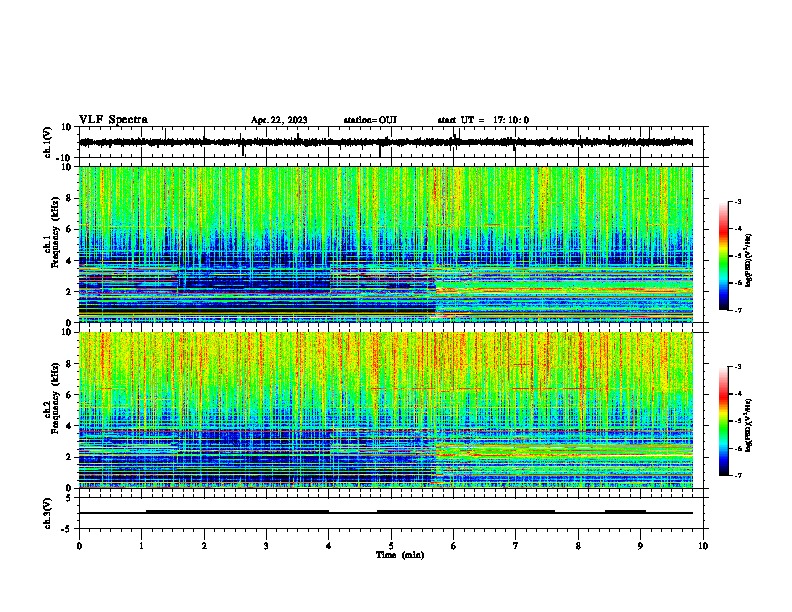Viewport: 792px width, 612px height.
Task: Click the "start UT = 17:10:0" label
Action: 483,120
